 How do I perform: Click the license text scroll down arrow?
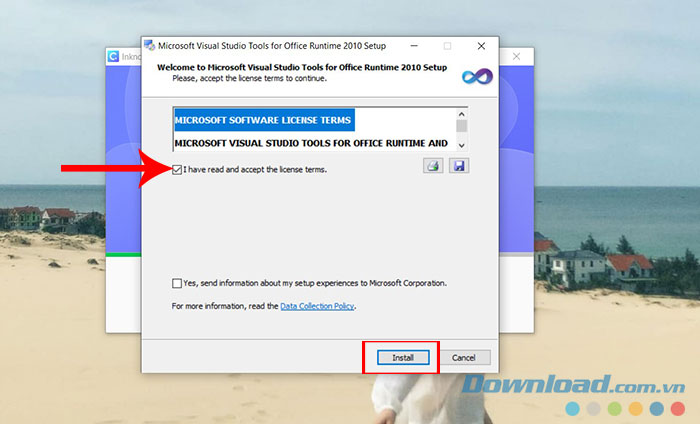pyautogui.click(x=462, y=145)
